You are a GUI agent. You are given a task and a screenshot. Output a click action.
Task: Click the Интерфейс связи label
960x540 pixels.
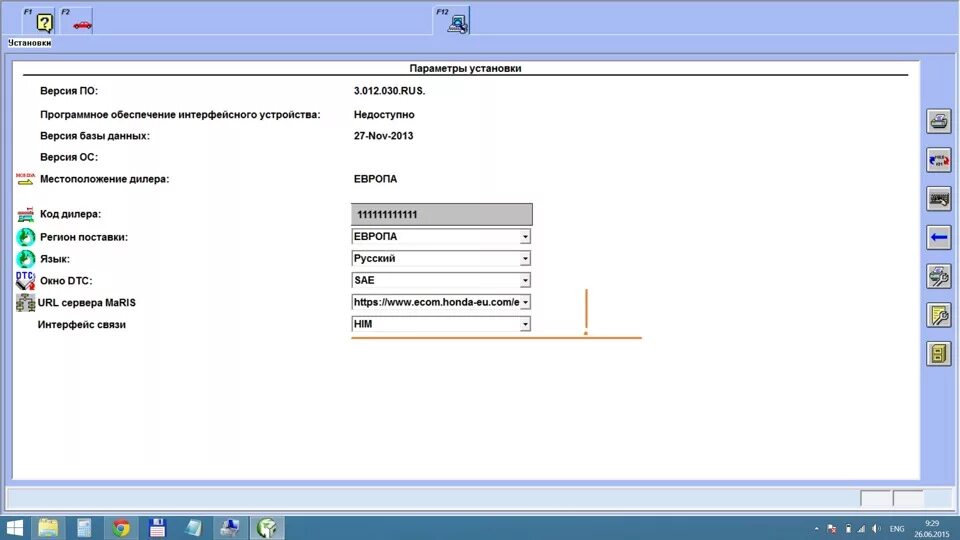[81, 324]
